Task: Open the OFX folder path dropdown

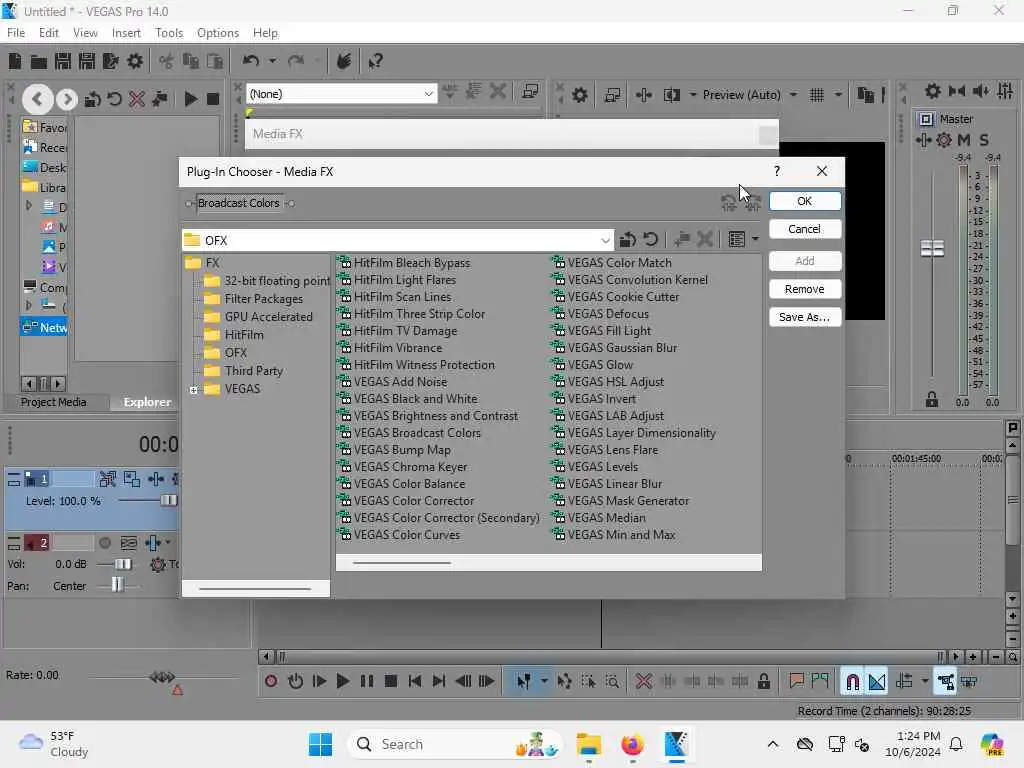Action: [x=605, y=240]
